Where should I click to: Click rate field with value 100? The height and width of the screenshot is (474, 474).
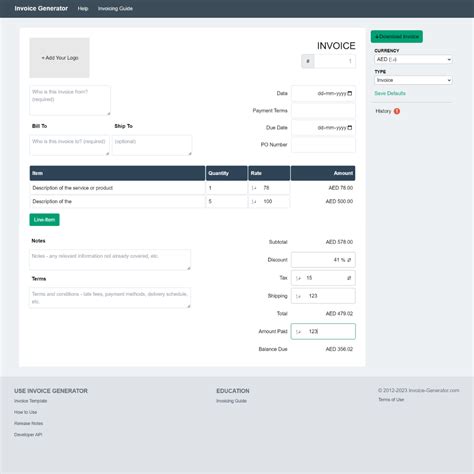(269, 201)
